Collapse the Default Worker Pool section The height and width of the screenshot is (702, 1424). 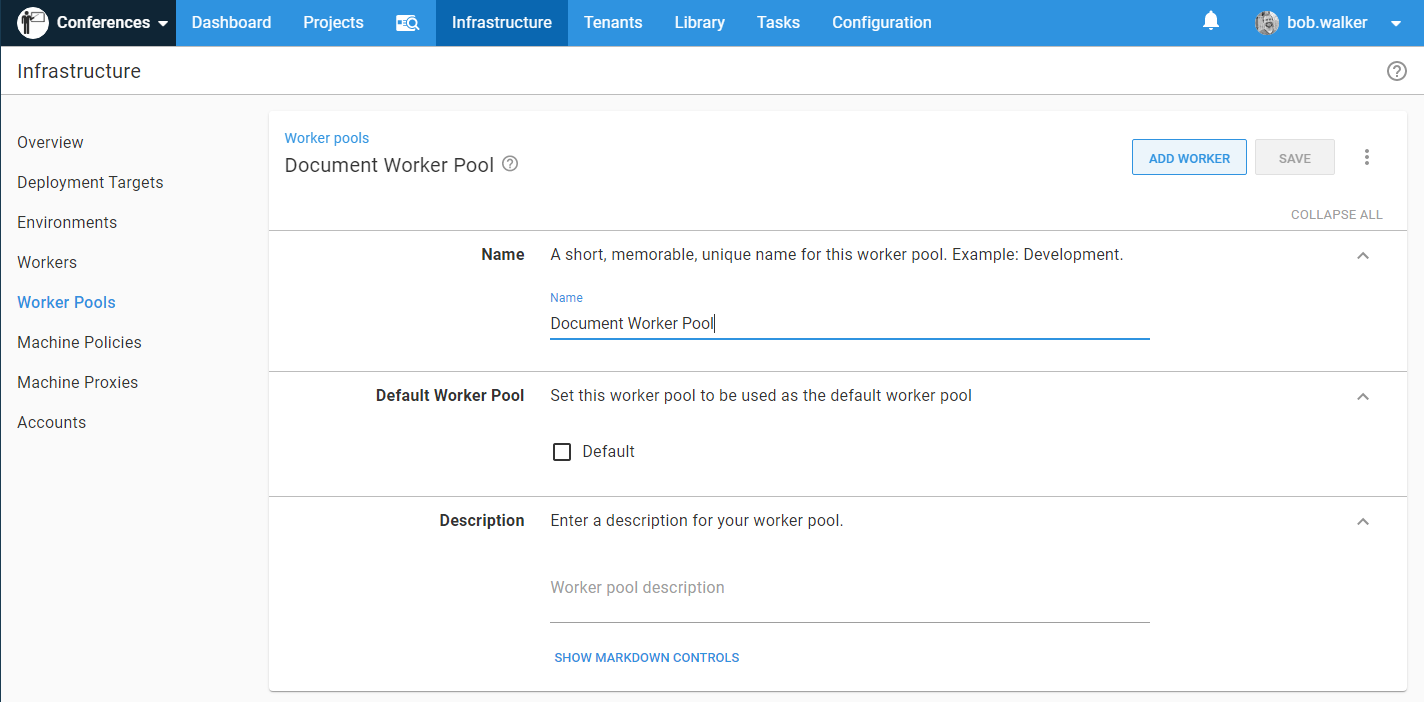click(x=1362, y=396)
